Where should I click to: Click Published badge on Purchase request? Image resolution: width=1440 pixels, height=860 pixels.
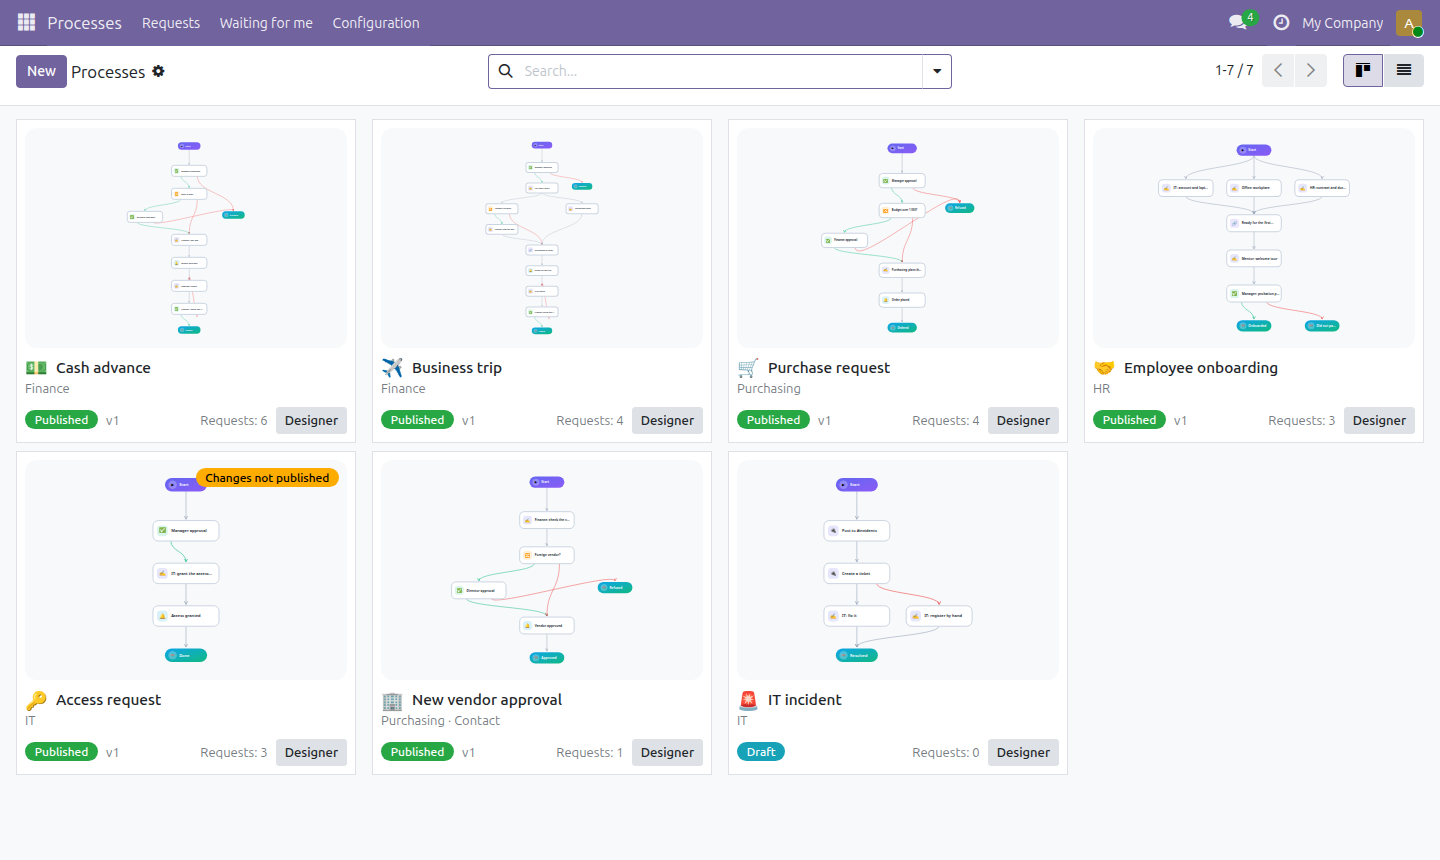point(773,420)
